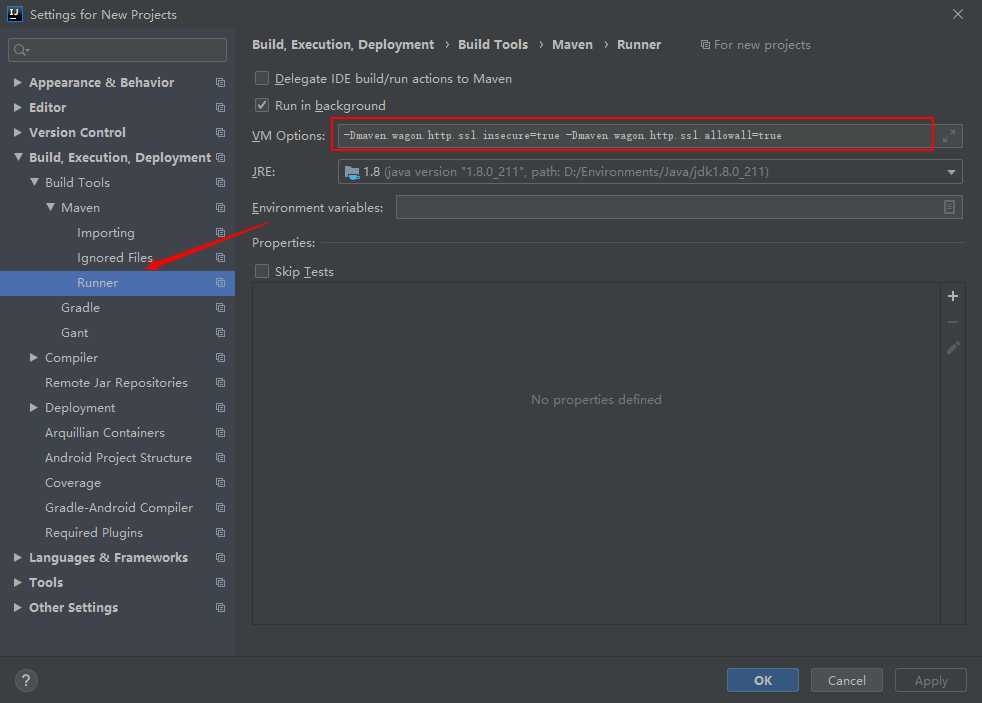The width and height of the screenshot is (982, 703).
Task: Click the Cancel button
Action: [846, 680]
